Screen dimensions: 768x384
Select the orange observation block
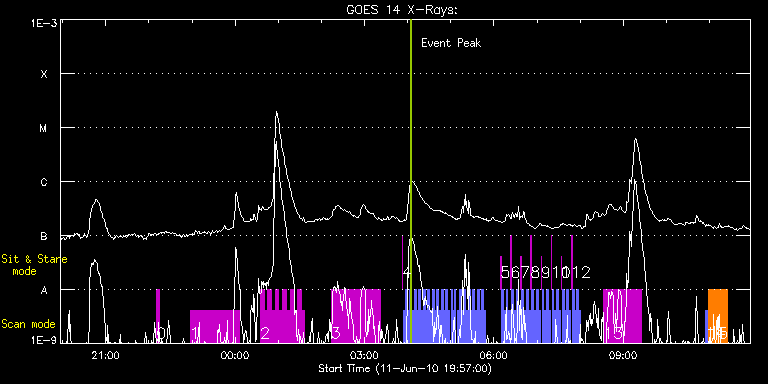click(x=718, y=316)
